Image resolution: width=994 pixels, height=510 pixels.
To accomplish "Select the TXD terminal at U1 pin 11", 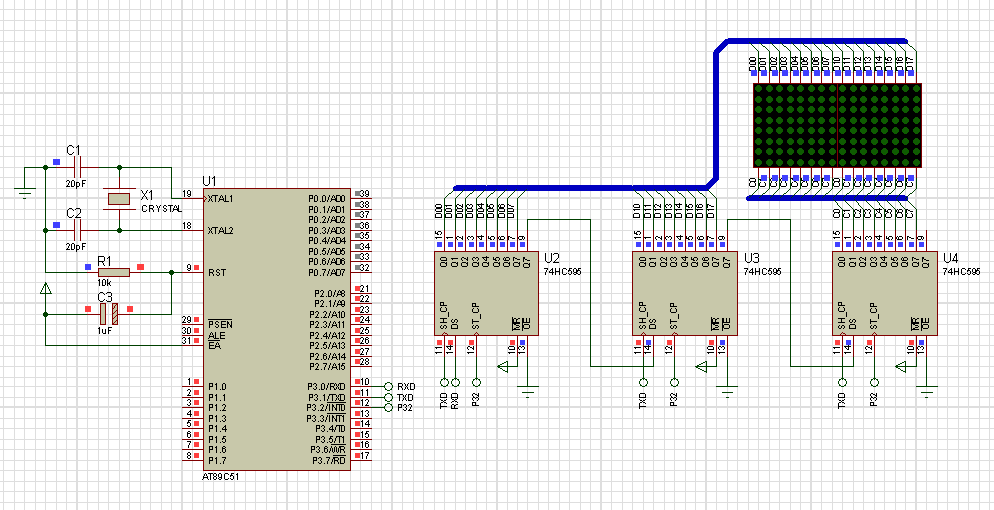I will click(388, 397).
